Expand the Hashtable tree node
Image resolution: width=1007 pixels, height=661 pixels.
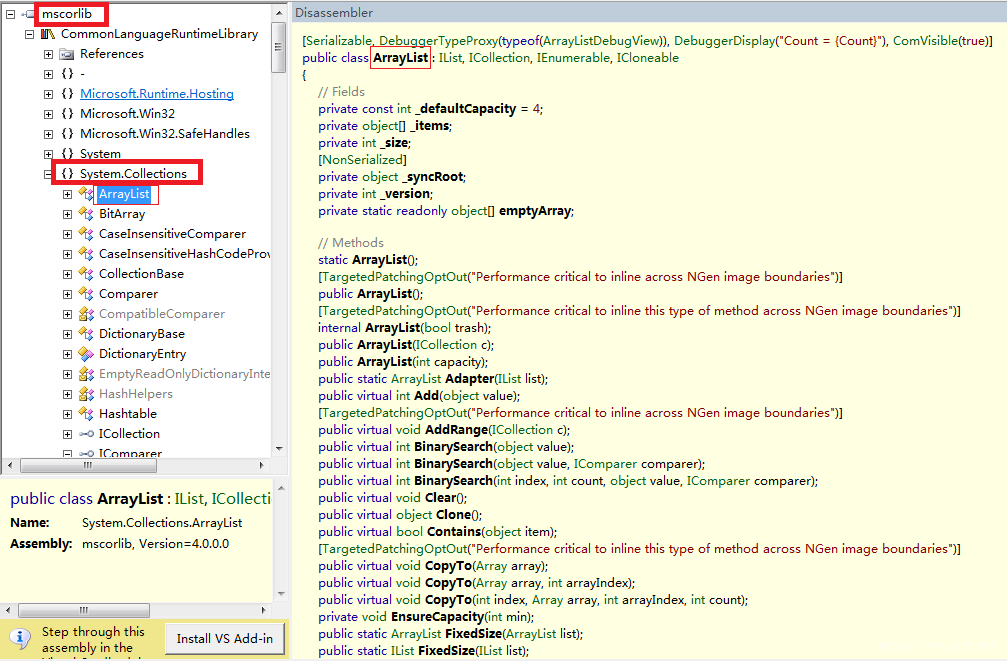(x=67, y=414)
